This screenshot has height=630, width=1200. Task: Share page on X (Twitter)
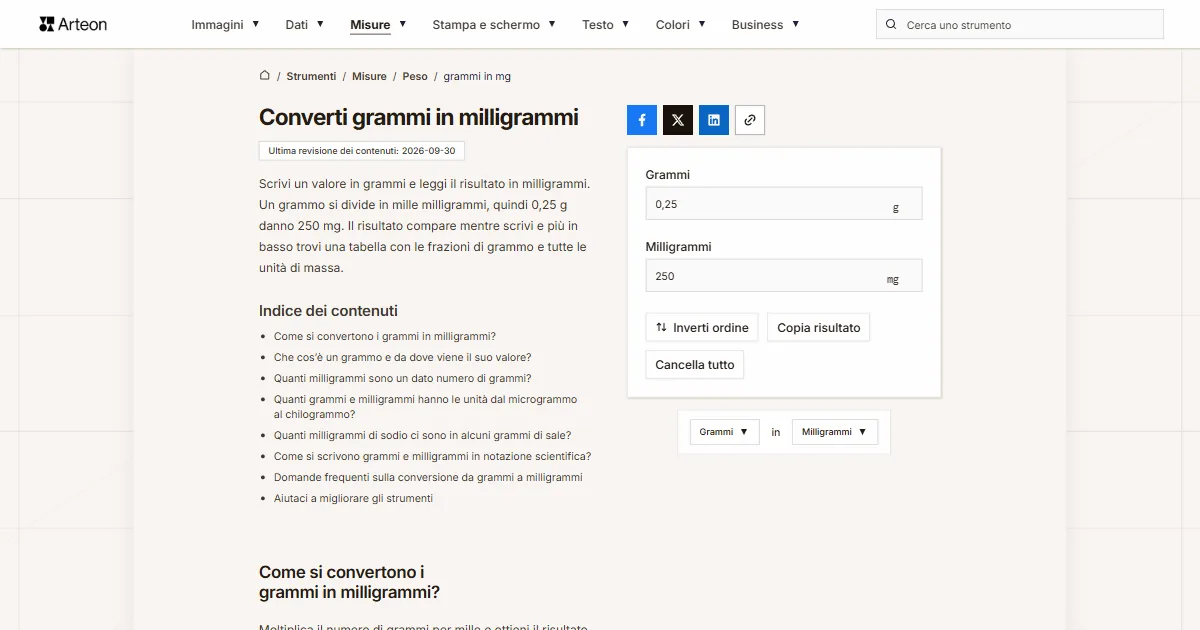coord(678,120)
